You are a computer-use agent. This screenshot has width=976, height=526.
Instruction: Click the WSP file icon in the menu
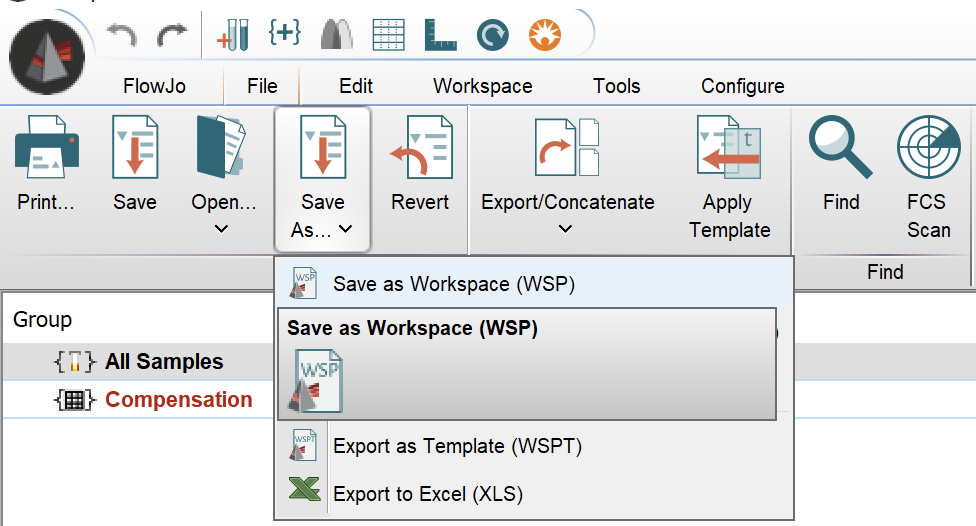(x=304, y=283)
